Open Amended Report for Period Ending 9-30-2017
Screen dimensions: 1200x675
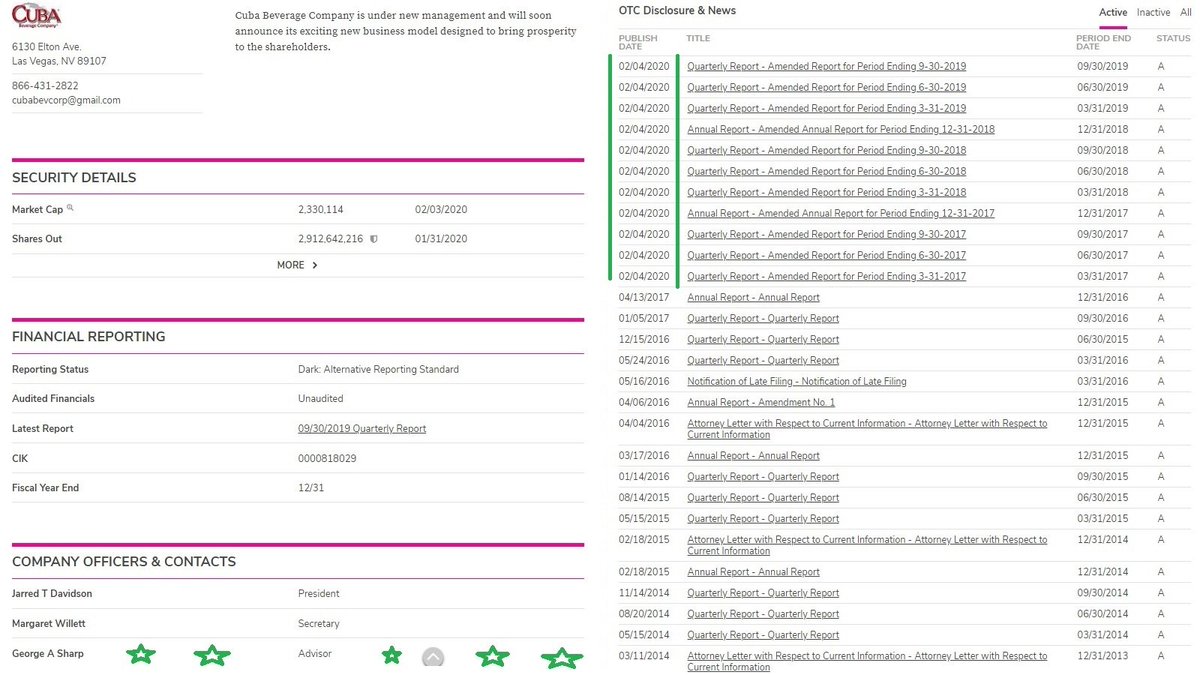click(x=826, y=234)
